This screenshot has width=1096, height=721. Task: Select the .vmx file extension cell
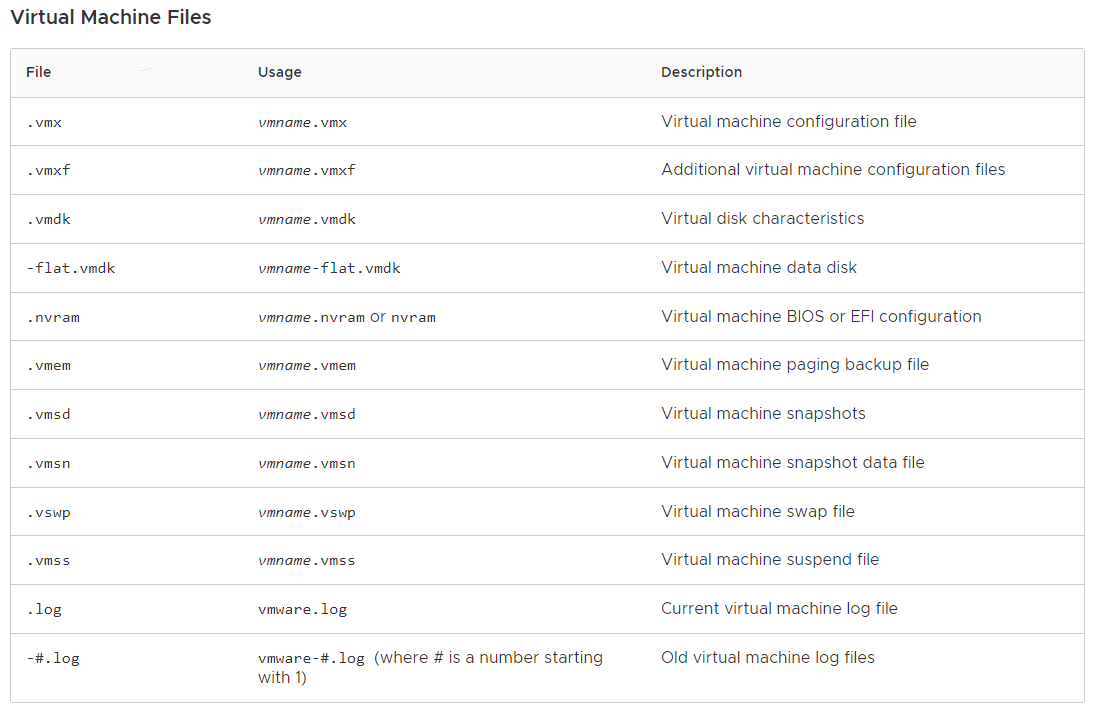(x=44, y=122)
